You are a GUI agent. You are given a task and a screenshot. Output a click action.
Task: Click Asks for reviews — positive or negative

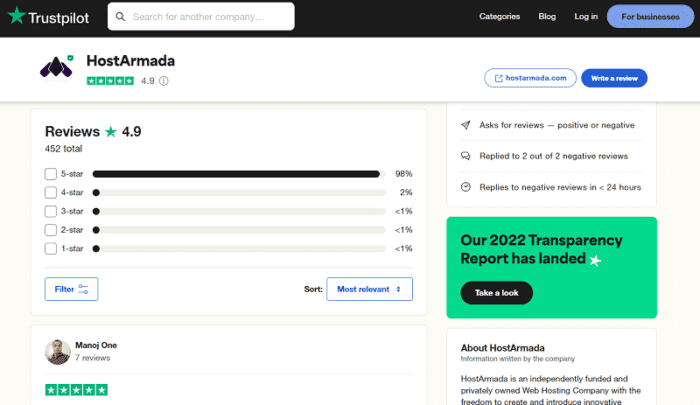[x=557, y=125]
